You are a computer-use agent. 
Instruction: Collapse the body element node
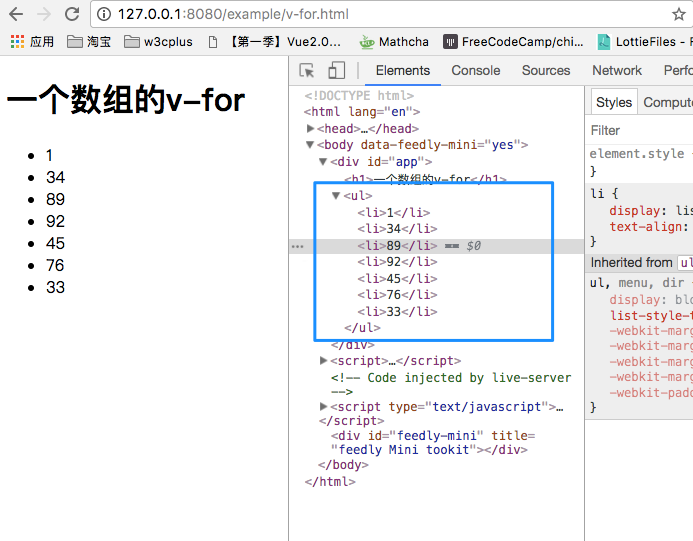tap(310, 145)
